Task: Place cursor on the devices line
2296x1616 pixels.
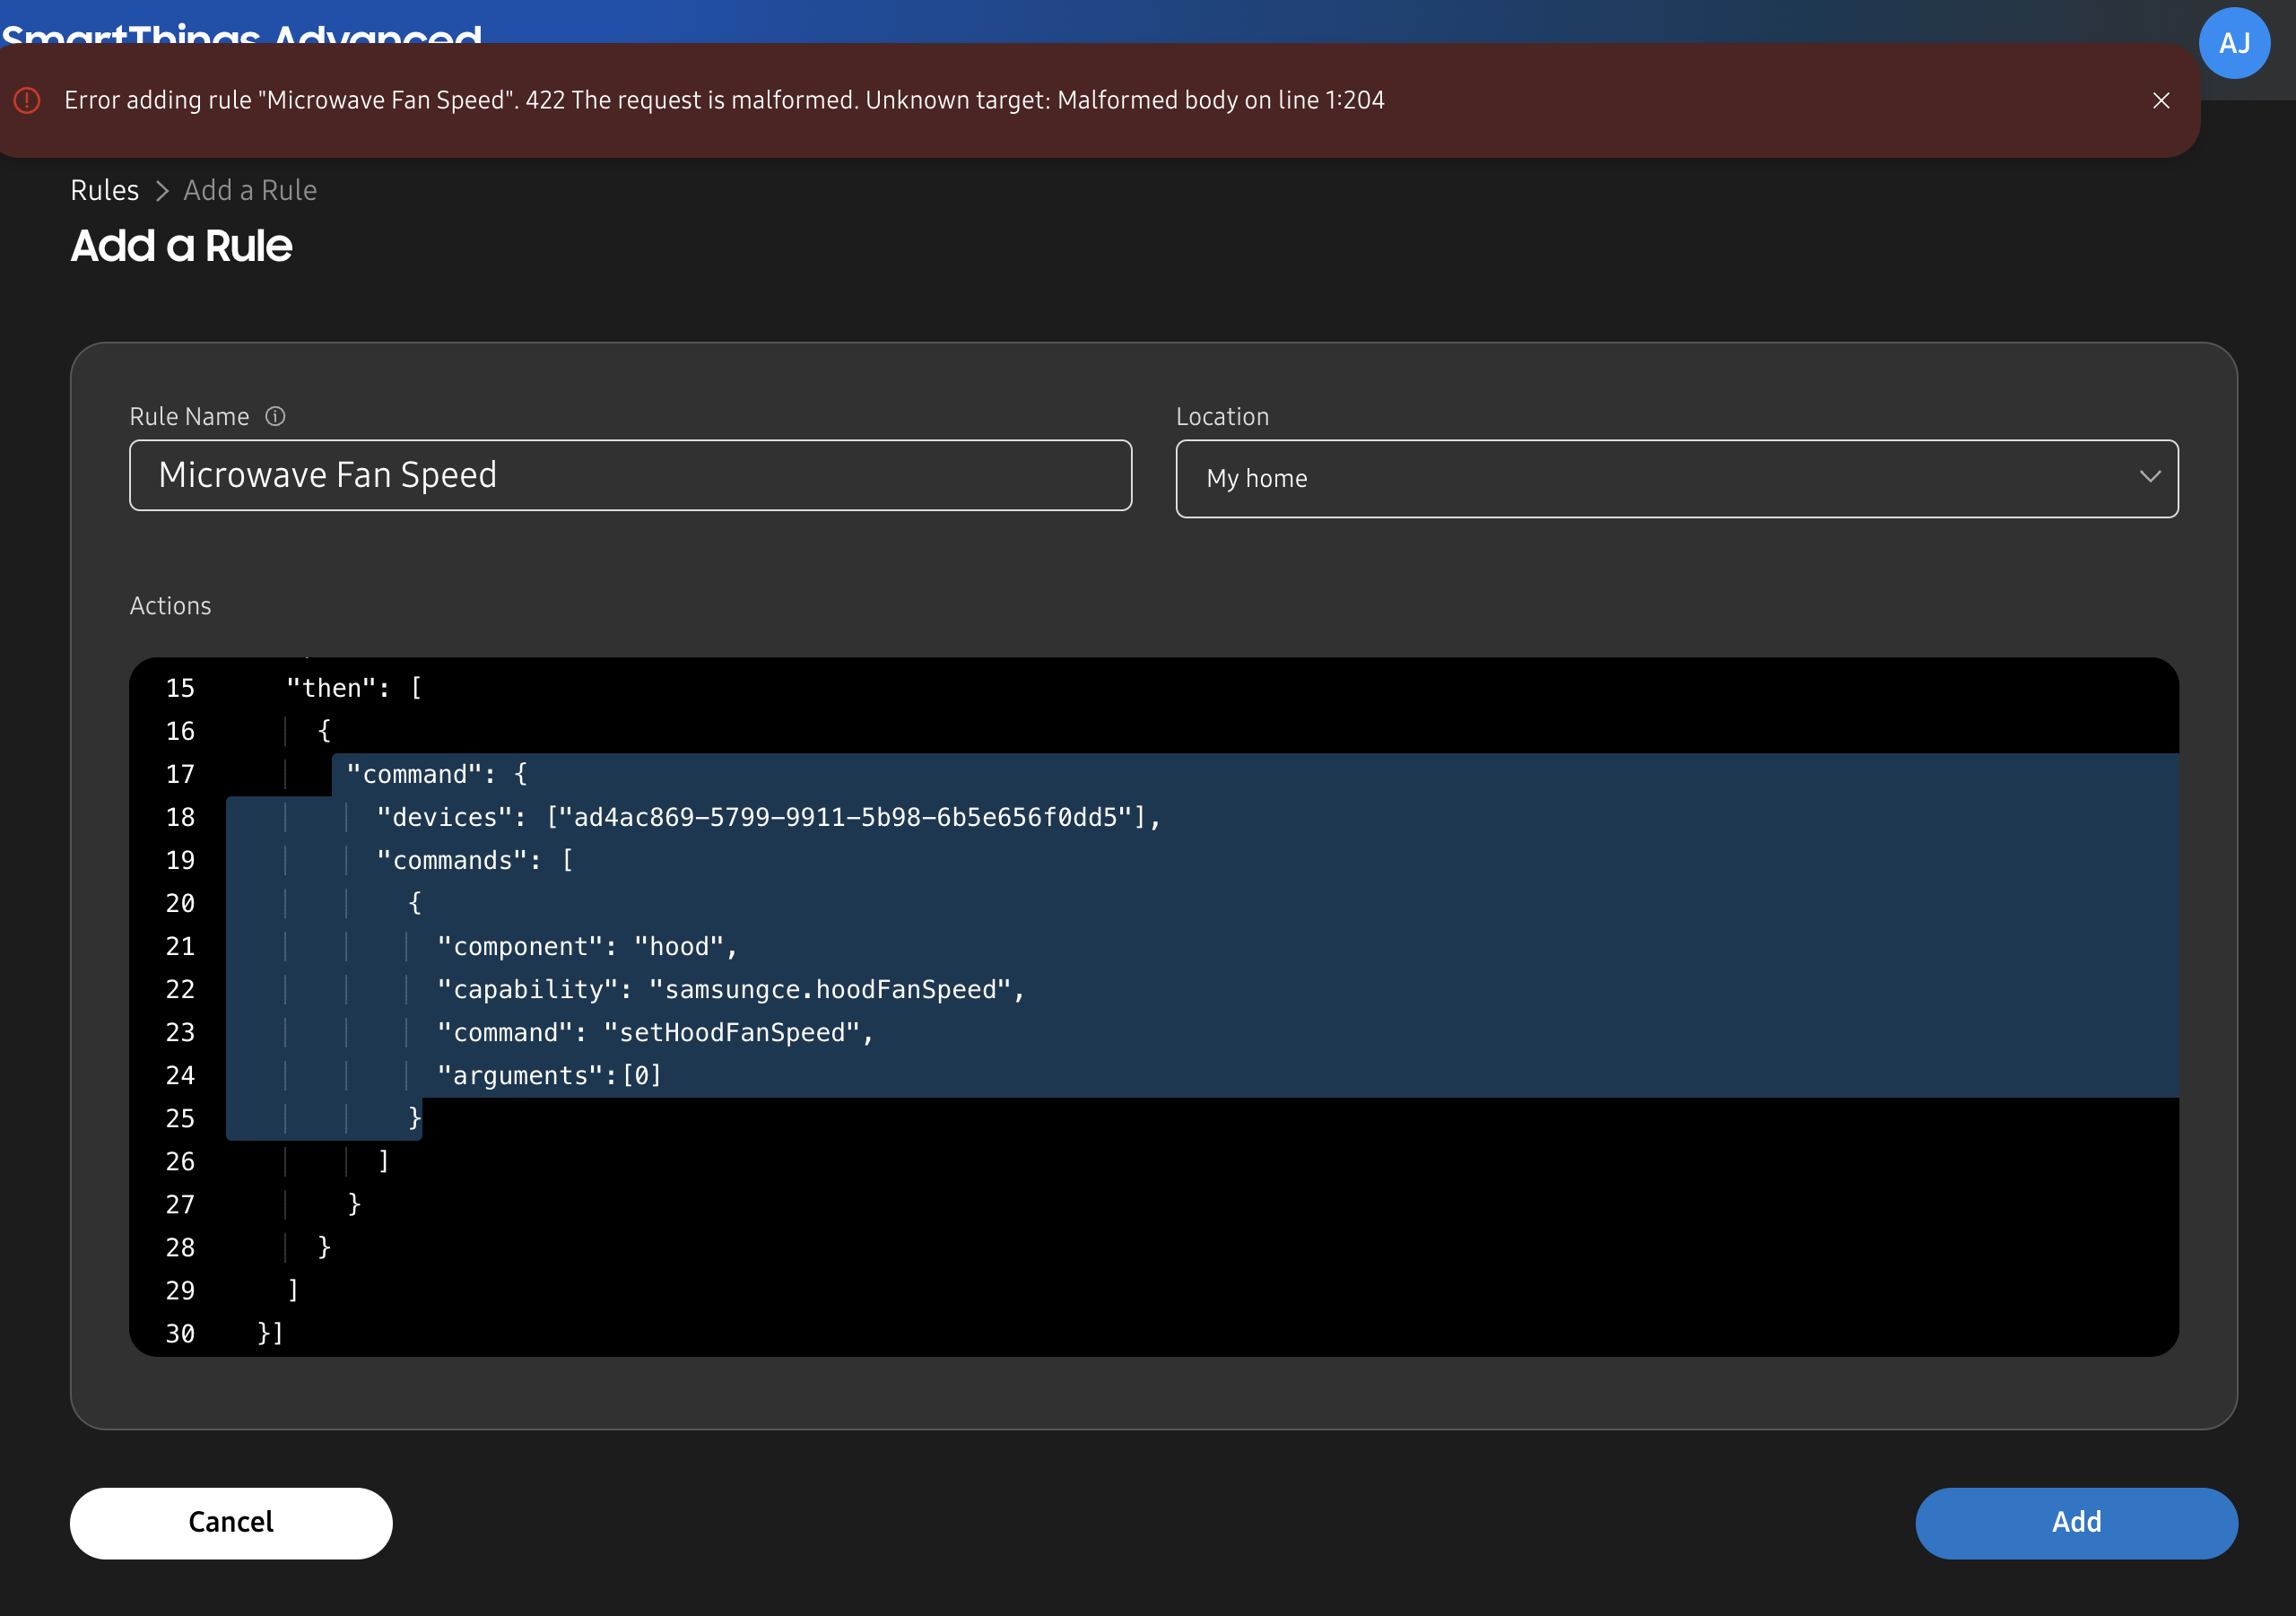Action: coord(768,817)
